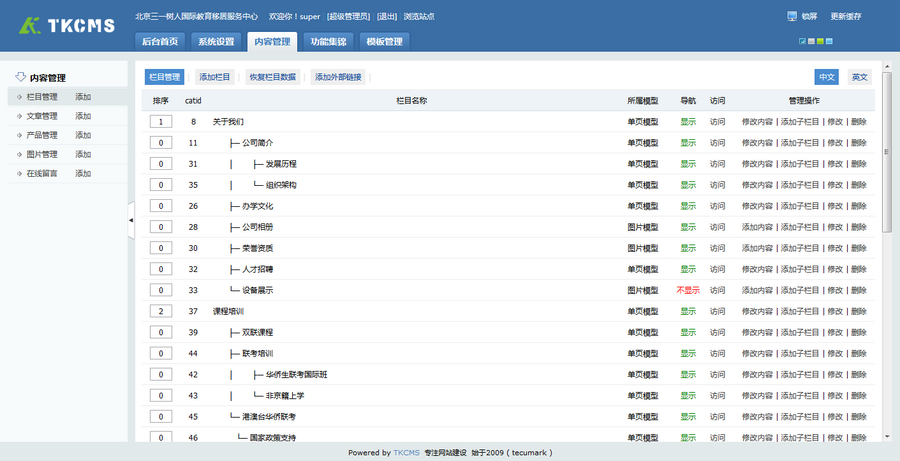900x461 pixels.
Task: Click 删除 for the 双联课程 row
Action: click(859, 332)
